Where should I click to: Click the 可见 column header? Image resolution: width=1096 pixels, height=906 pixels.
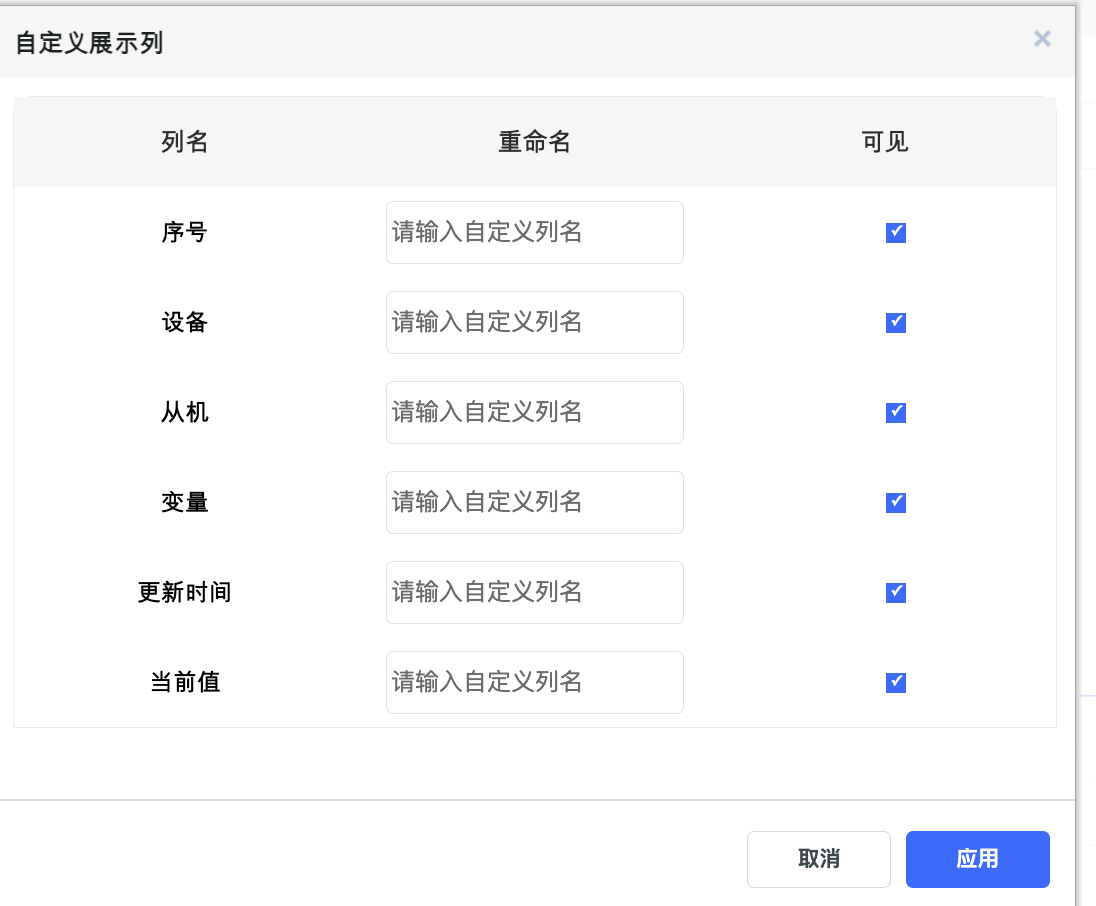tap(885, 142)
